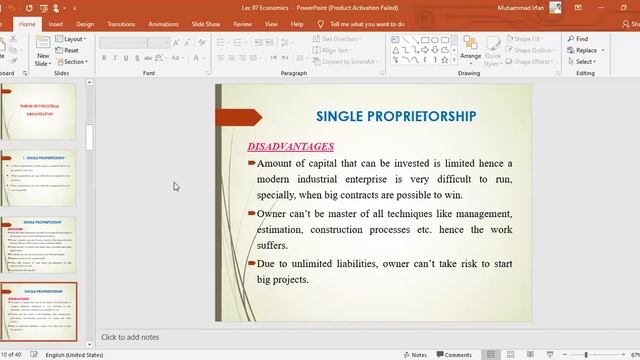
Task: Open the Animations tab
Action: click(163, 24)
